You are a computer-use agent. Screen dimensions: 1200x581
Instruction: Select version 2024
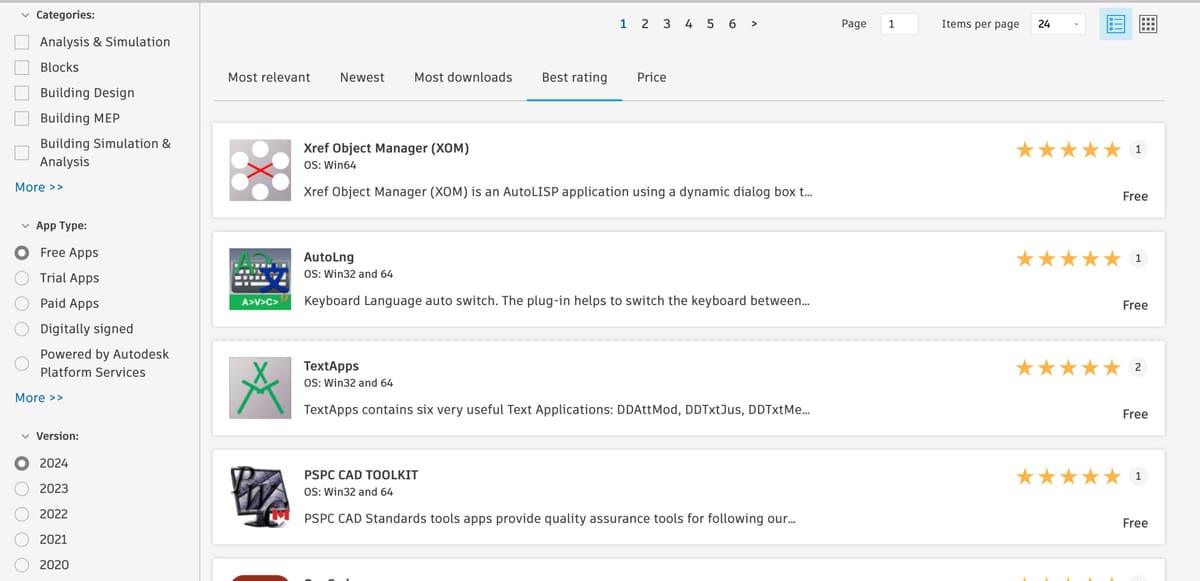pos(22,463)
